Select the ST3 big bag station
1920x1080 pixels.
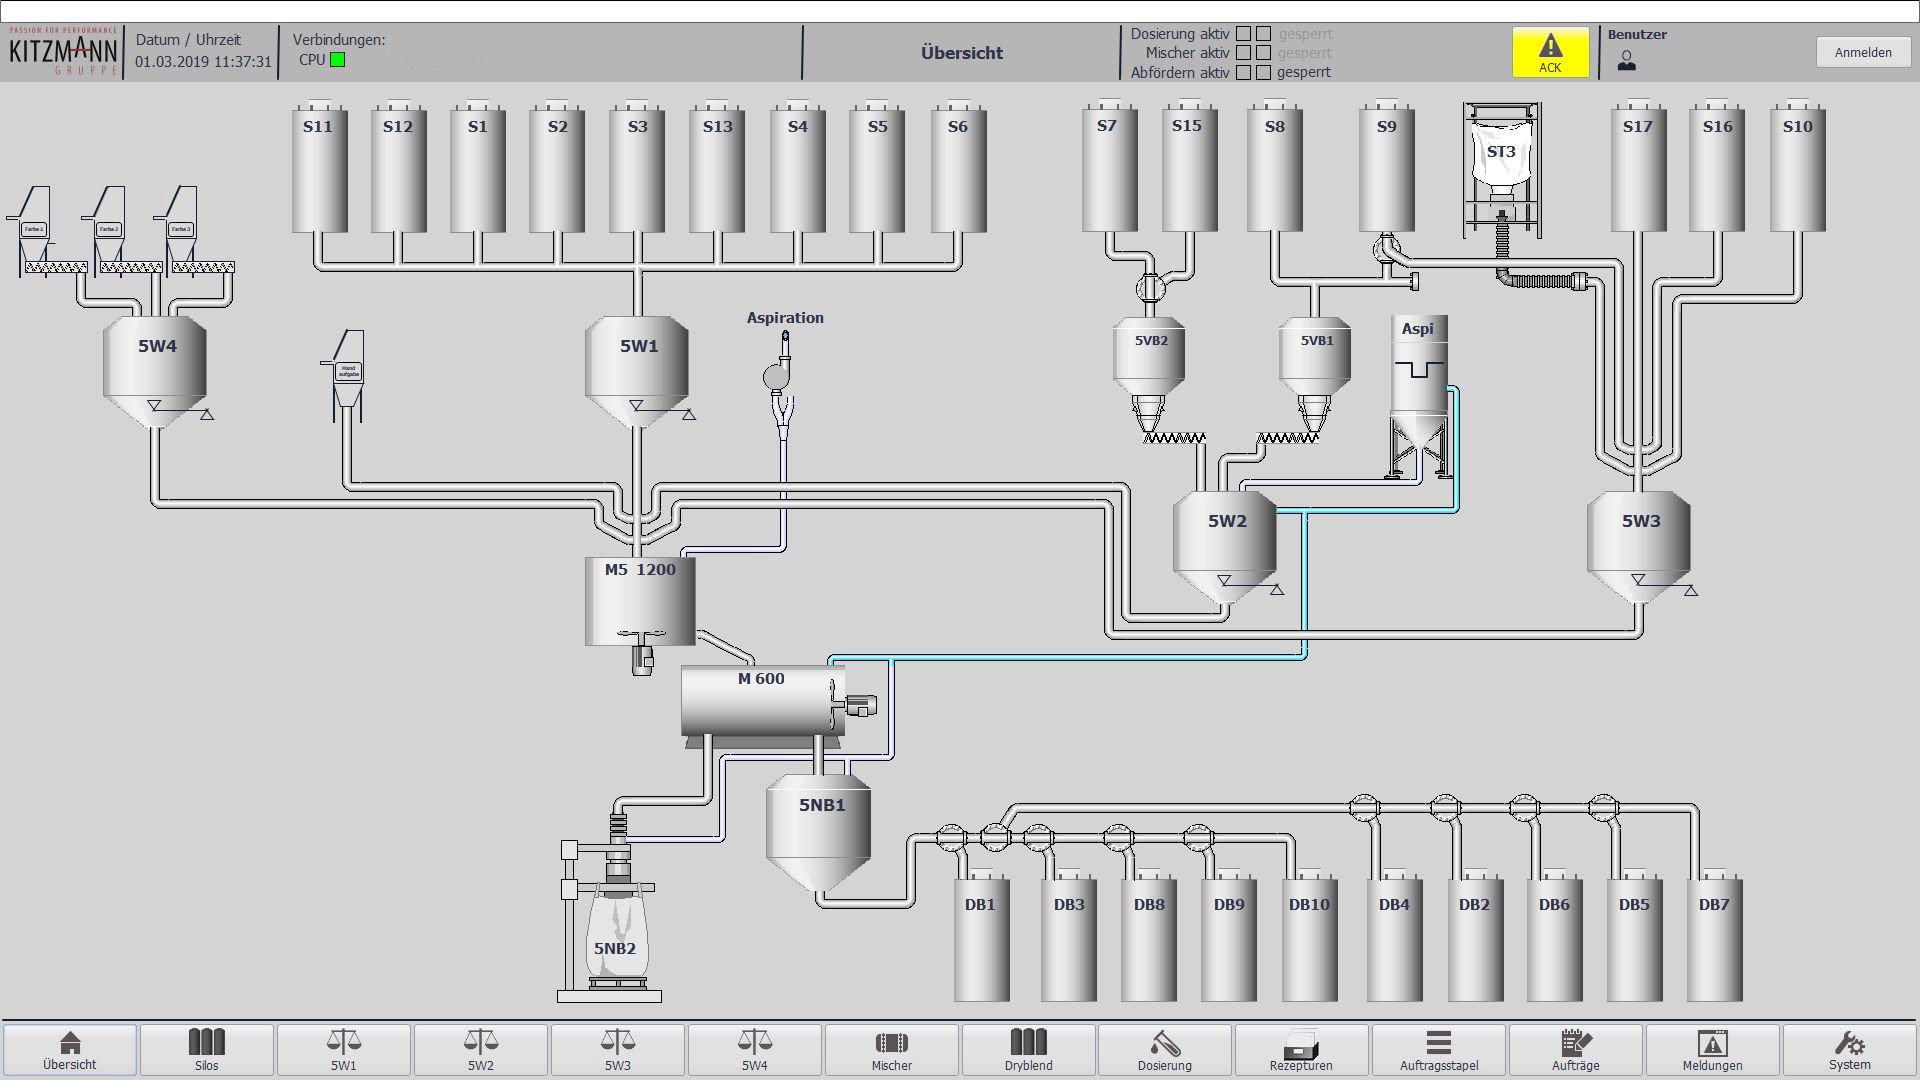[x=1502, y=170]
